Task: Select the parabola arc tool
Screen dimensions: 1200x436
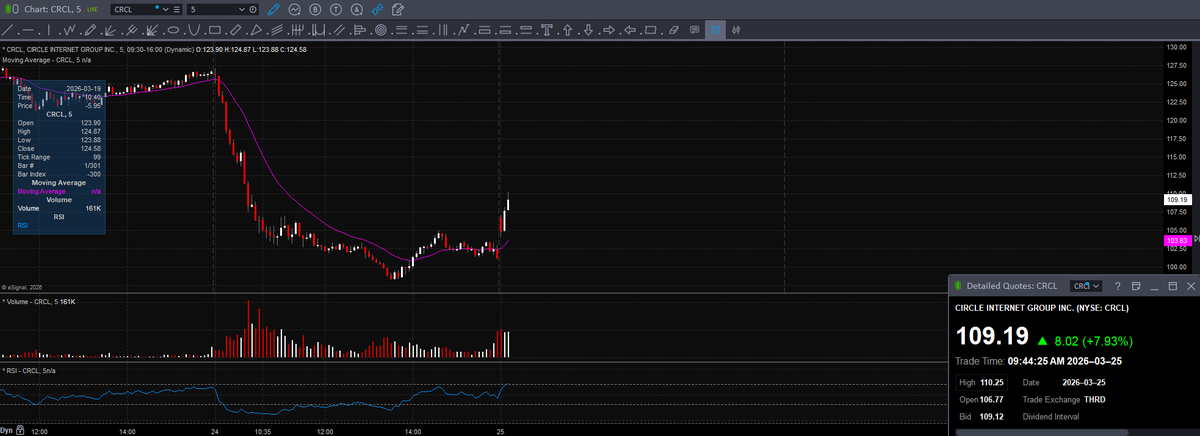Action: click(x=194, y=30)
